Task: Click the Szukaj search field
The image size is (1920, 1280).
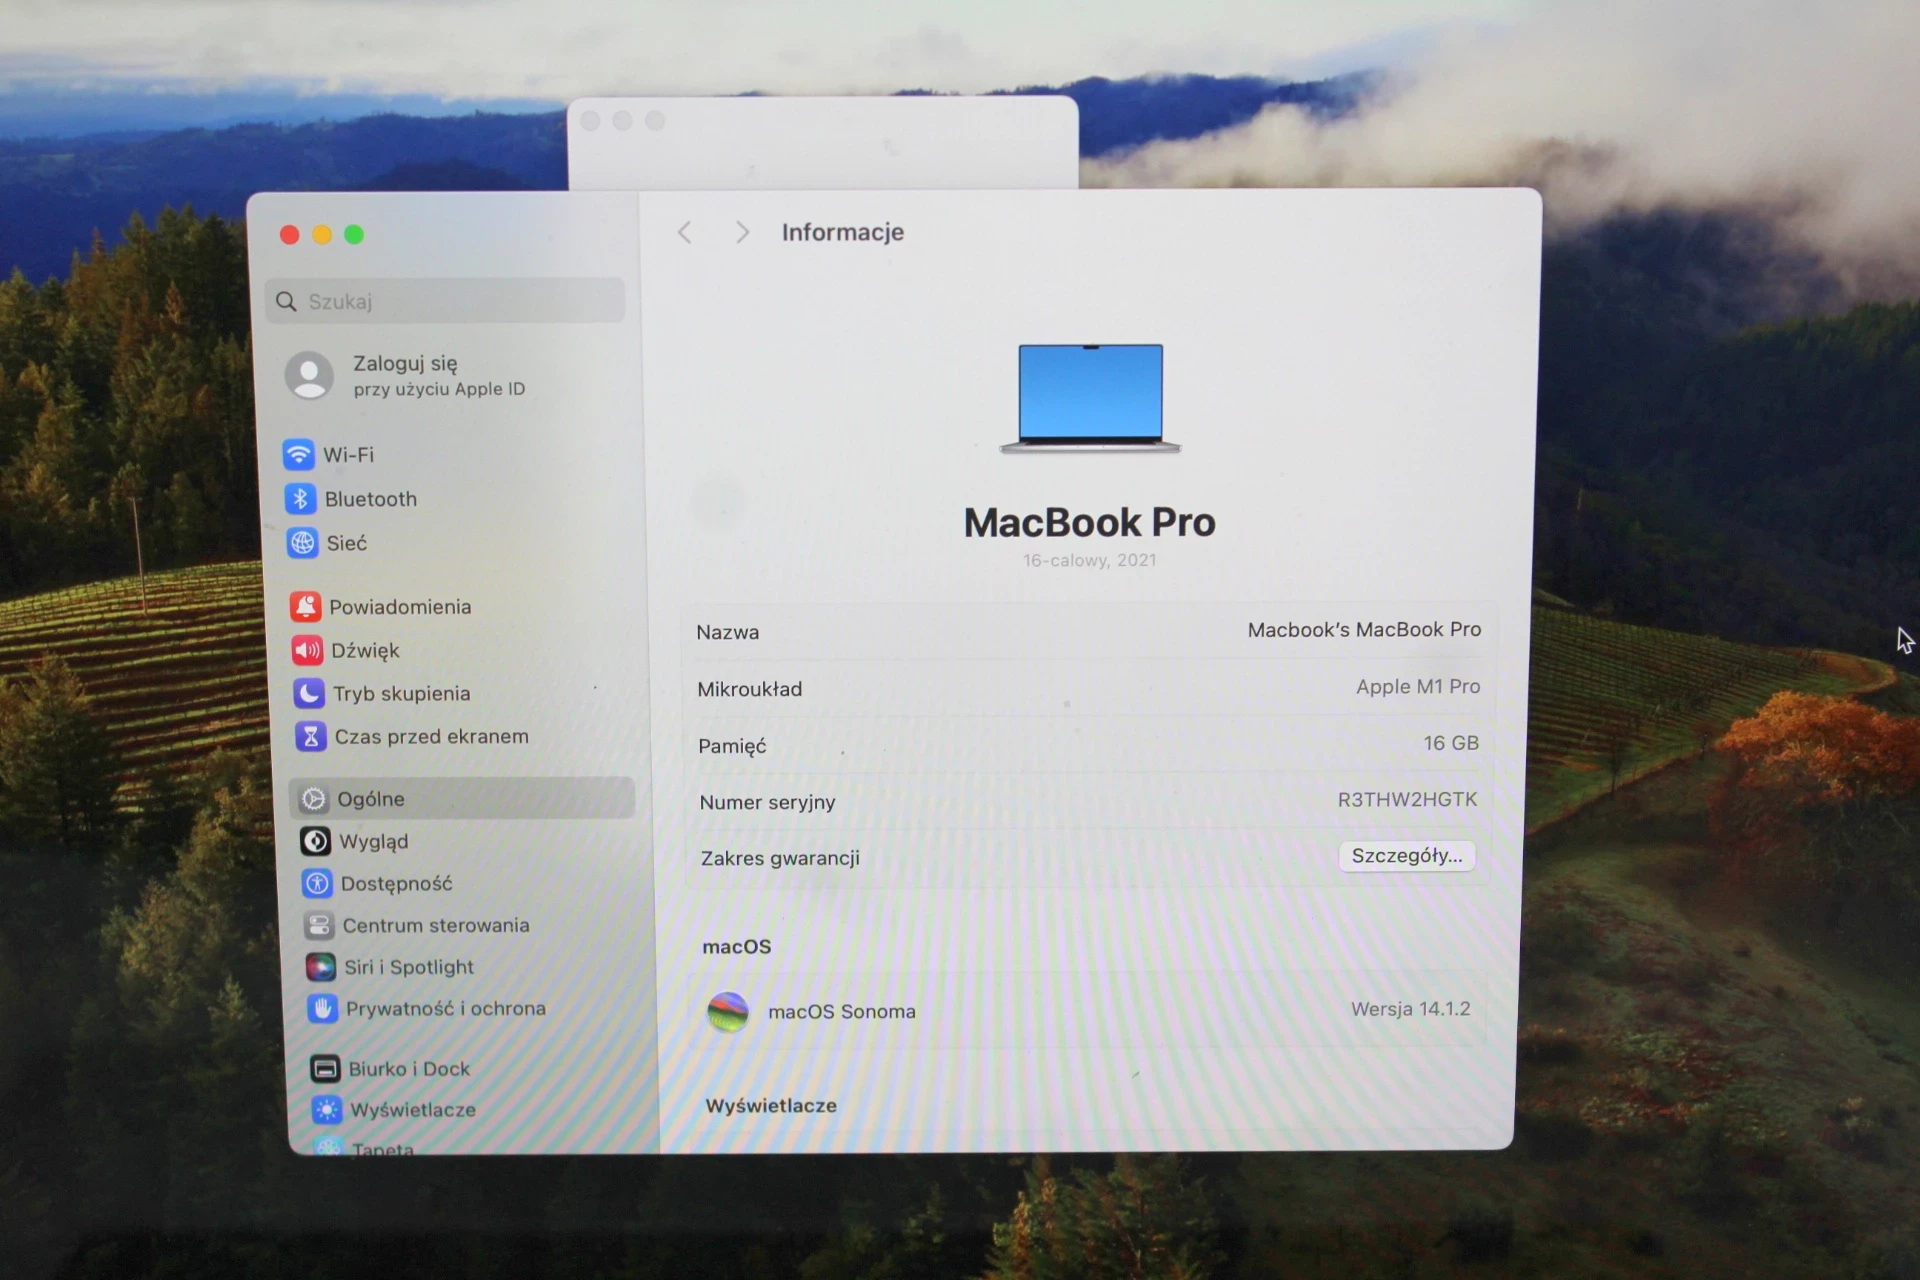Action: (x=445, y=300)
